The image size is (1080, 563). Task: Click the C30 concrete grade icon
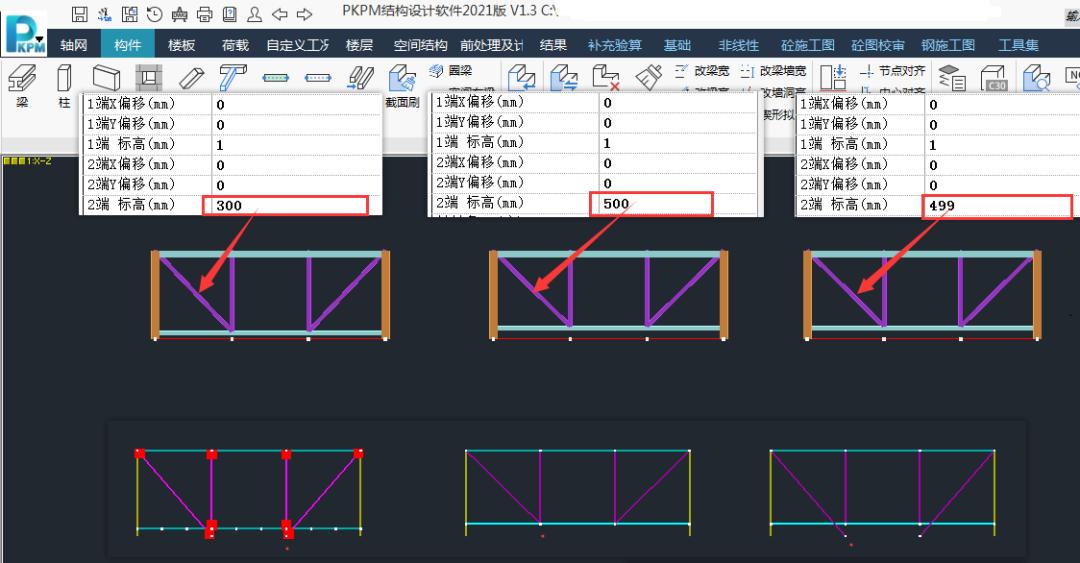[x=994, y=78]
